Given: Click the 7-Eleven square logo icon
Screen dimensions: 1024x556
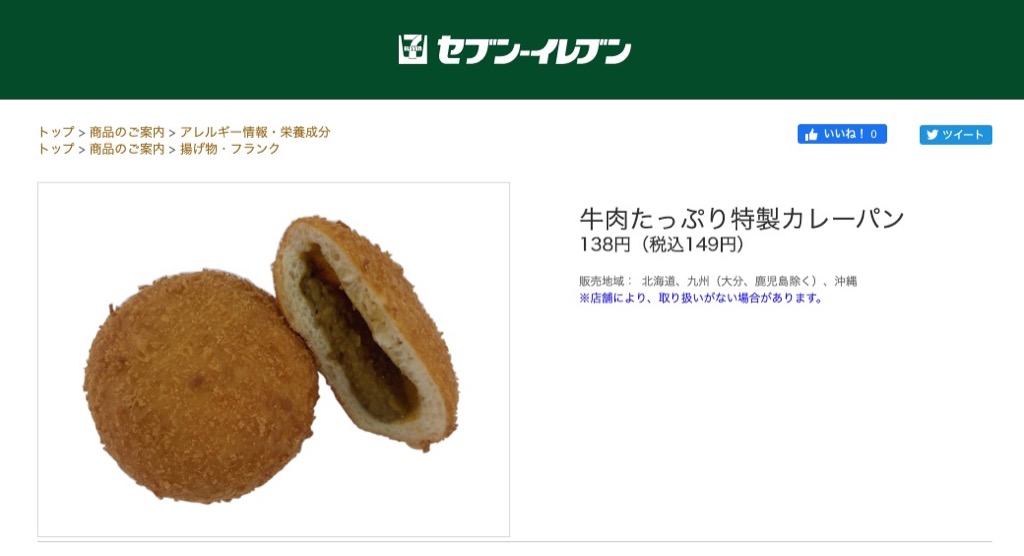Looking at the screenshot, I should point(413,50).
